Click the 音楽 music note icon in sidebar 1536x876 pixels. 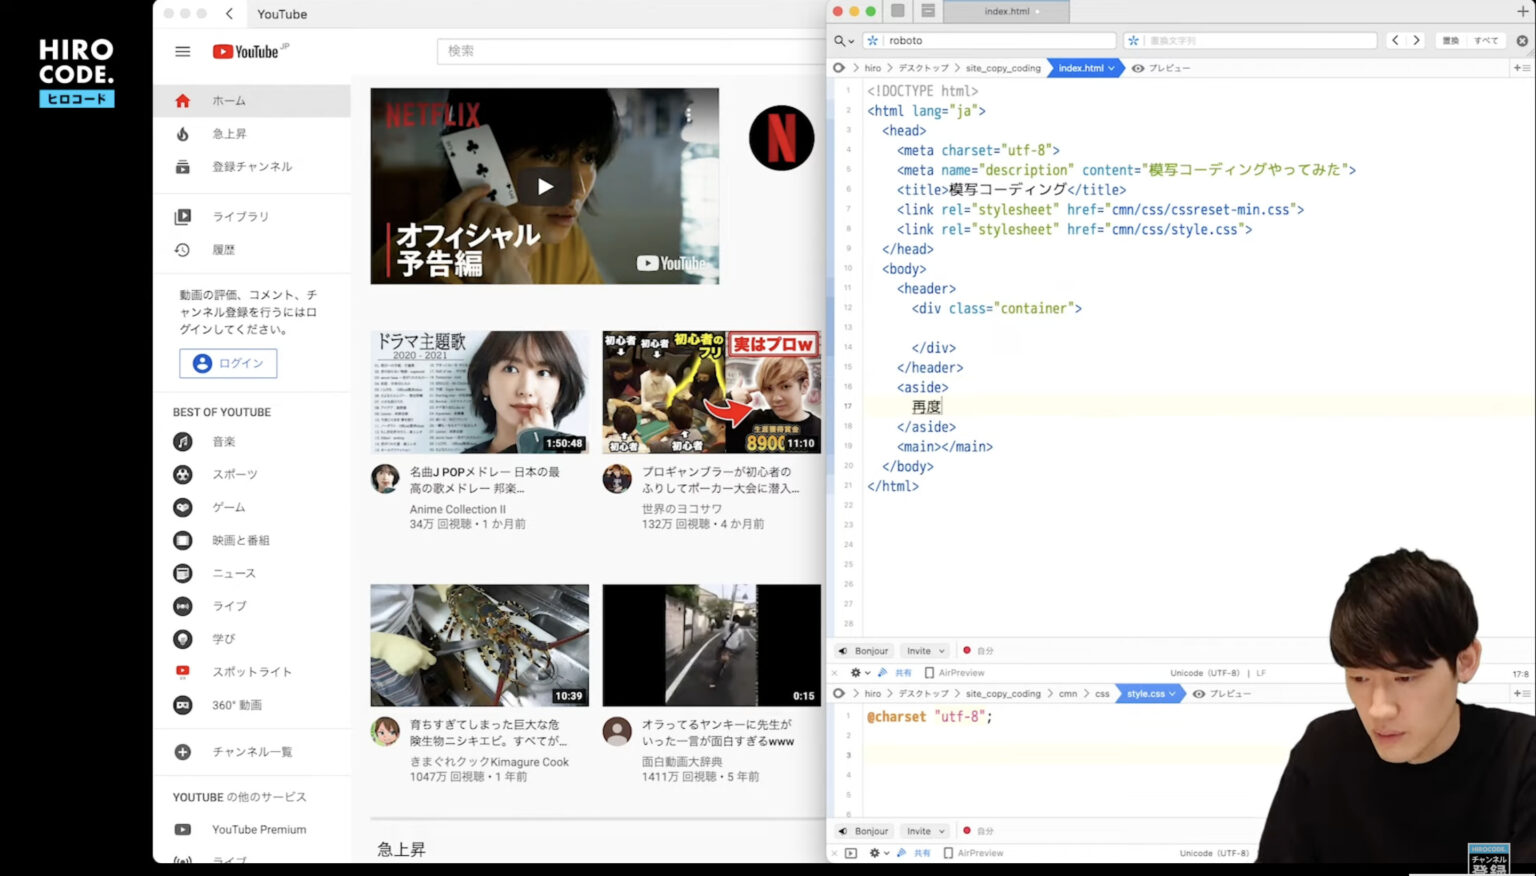tap(183, 441)
